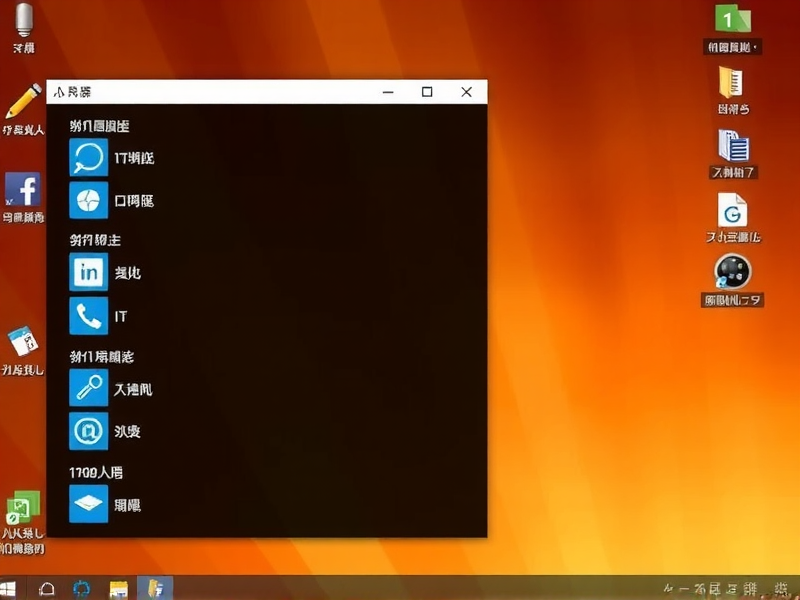Click the Task View circle in the taskbar
This screenshot has height=600, width=800.
pyautogui.click(x=80, y=589)
